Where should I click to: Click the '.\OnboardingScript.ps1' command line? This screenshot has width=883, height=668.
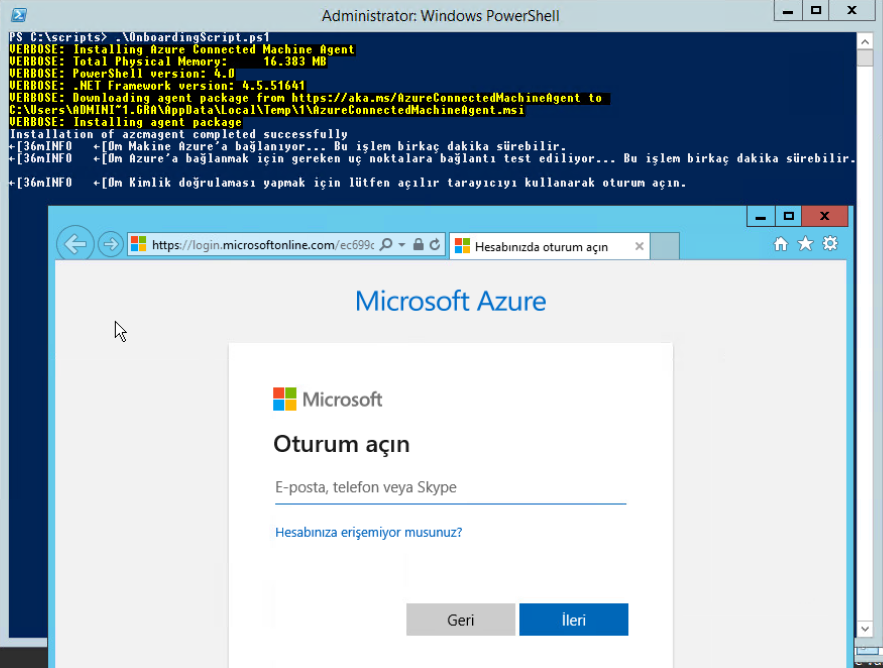click(x=193, y=37)
